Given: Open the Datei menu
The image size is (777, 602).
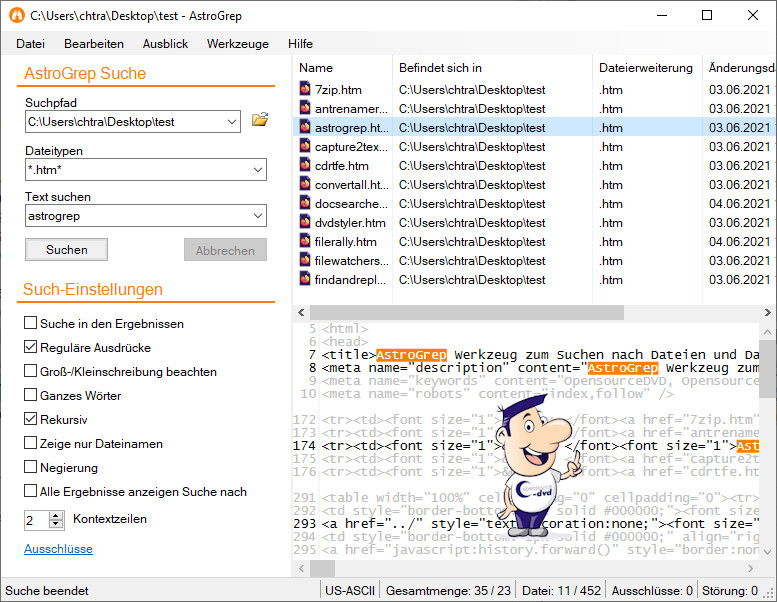Looking at the screenshot, I should click(x=30, y=44).
